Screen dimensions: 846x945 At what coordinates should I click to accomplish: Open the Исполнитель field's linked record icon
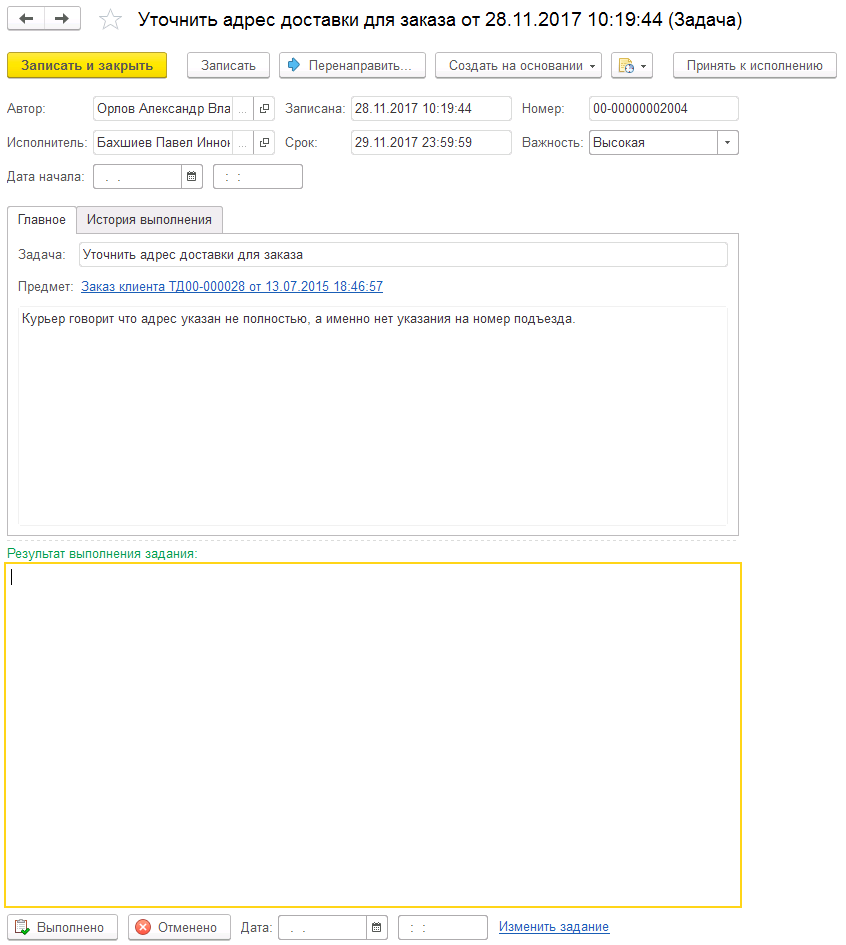[x=264, y=143]
